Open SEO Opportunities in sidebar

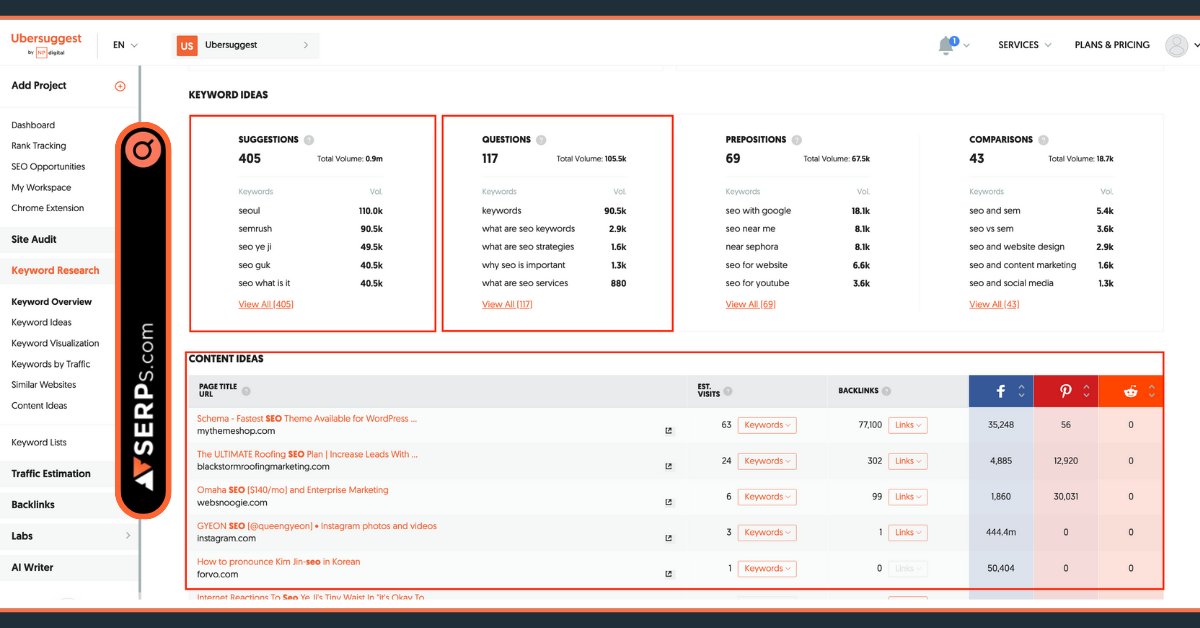(x=48, y=167)
